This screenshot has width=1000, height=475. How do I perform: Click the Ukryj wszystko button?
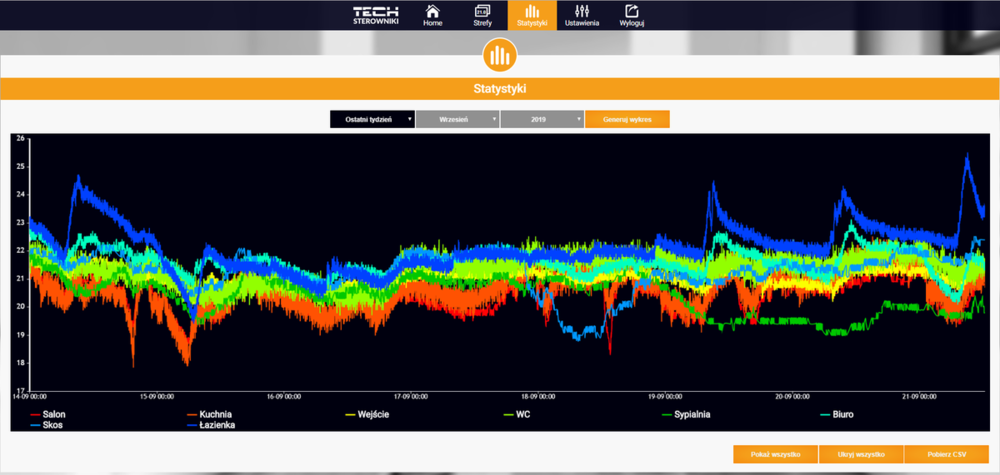click(x=860, y=454)
